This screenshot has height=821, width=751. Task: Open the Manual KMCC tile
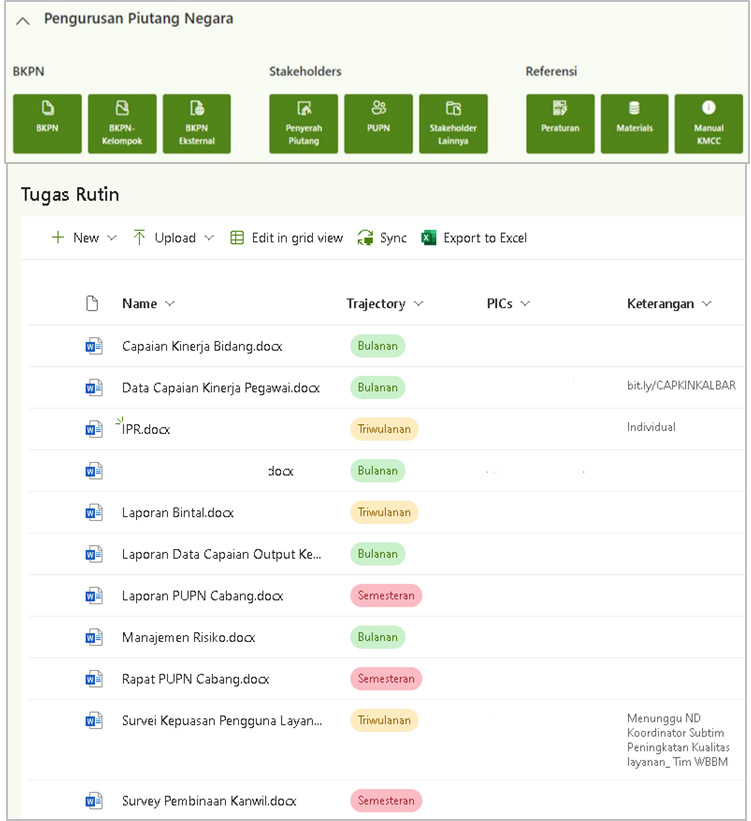[x=708, y=124]
